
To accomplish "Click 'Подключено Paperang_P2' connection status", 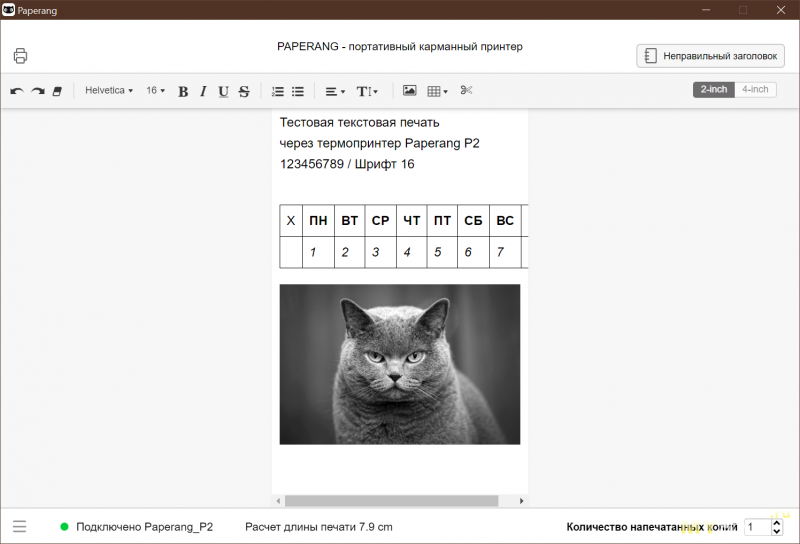I will 137,527.
